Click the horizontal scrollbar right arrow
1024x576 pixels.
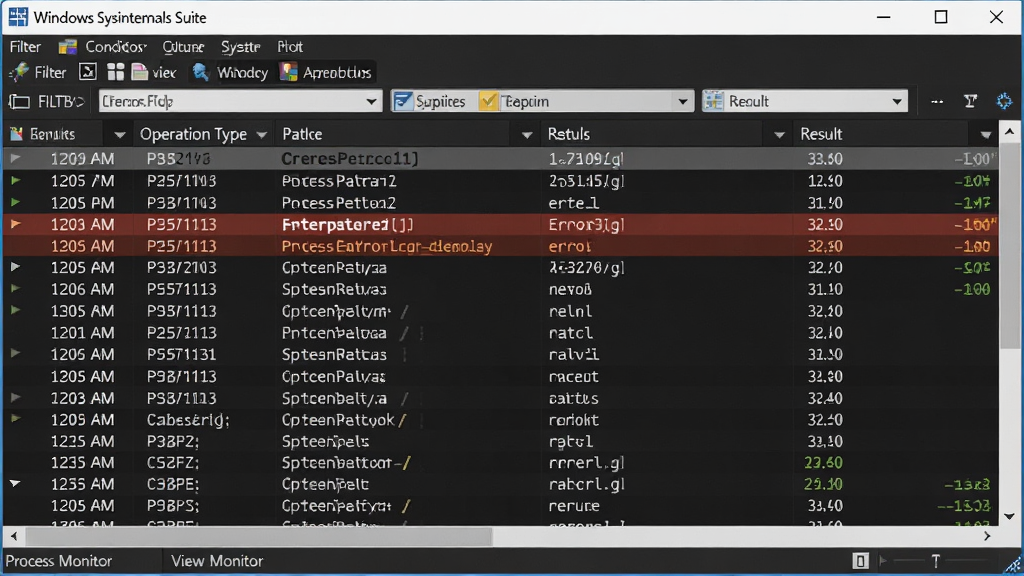tap(987, 536)
